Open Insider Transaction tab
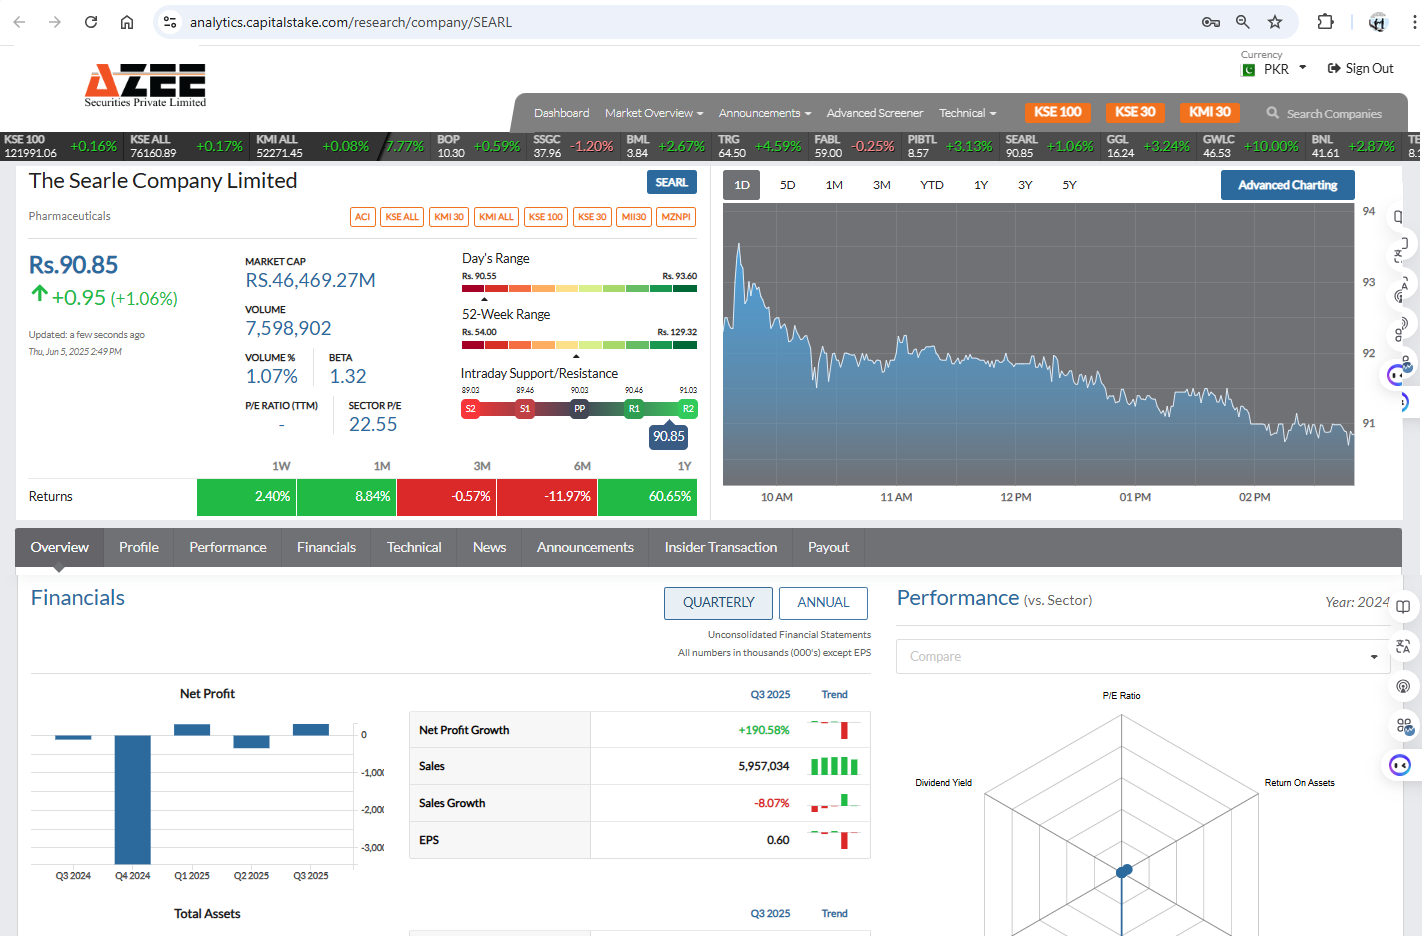 721,547
